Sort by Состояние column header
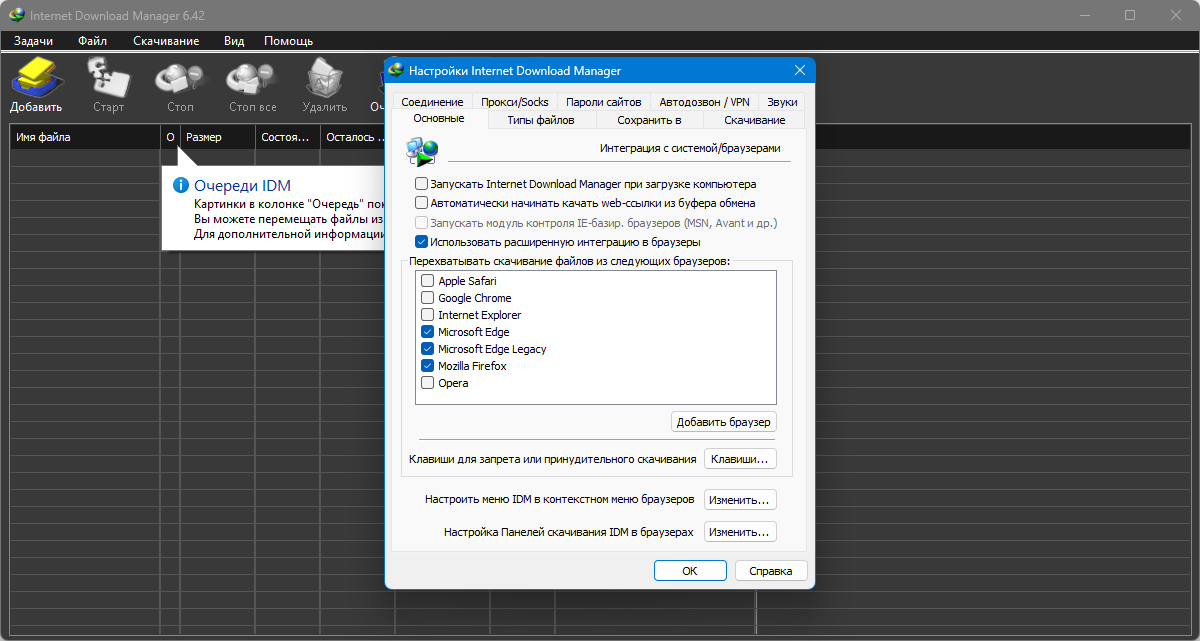Viewport: 1200px width, 641px height. tap(288, 137)
